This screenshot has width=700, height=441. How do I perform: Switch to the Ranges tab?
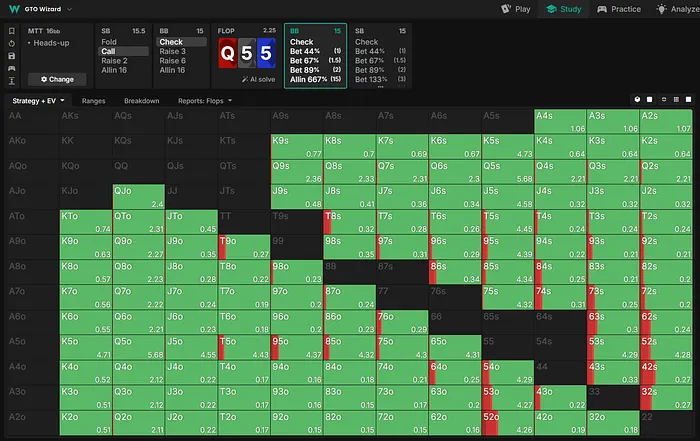(93, 101)
